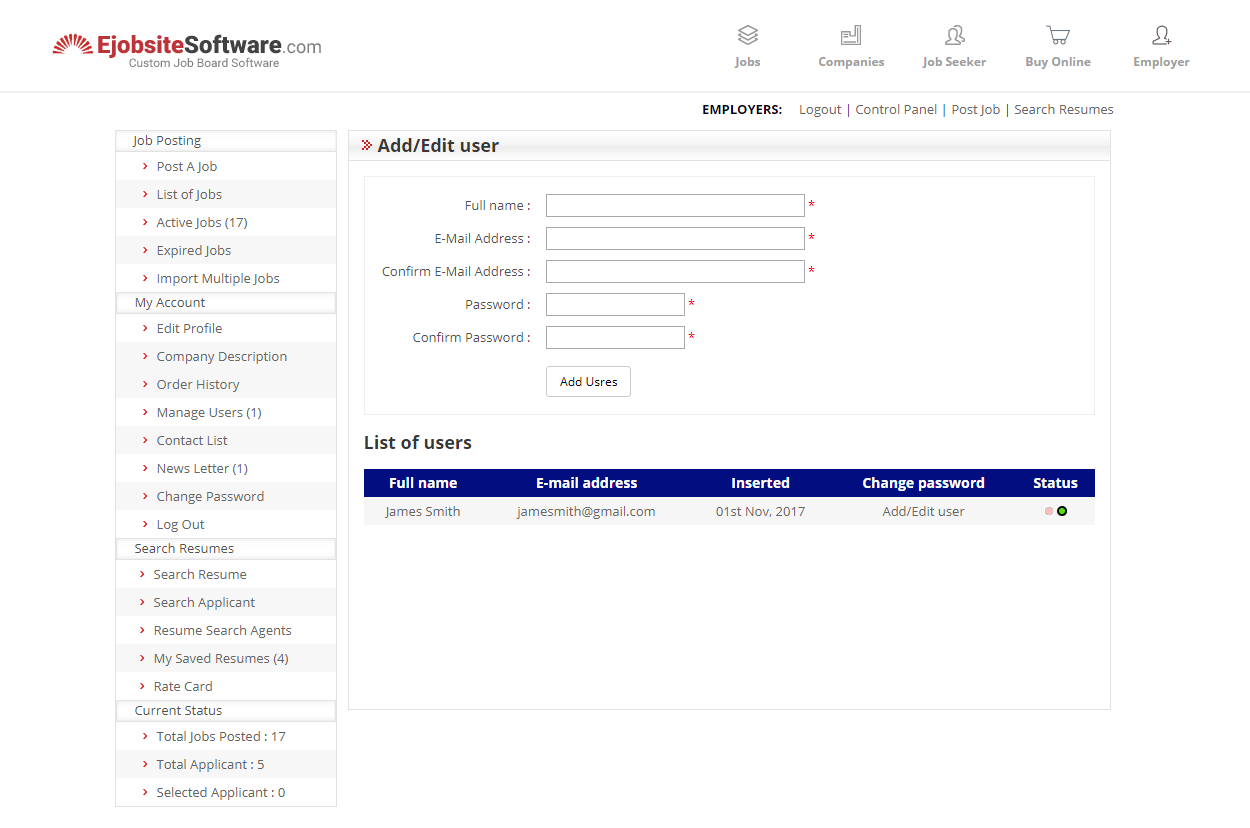Open Import Multiple Jobs in sidebar
The height and width of the screenshot is (828, 1250).
[218, 279]
